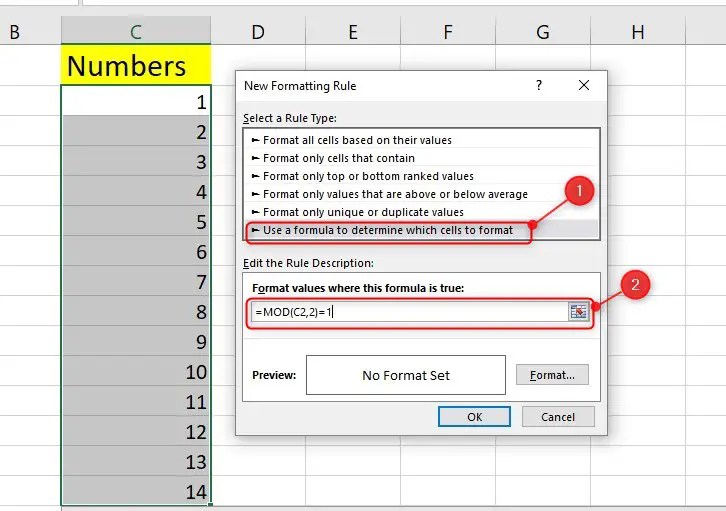Select column C header

tap(136, 31)
